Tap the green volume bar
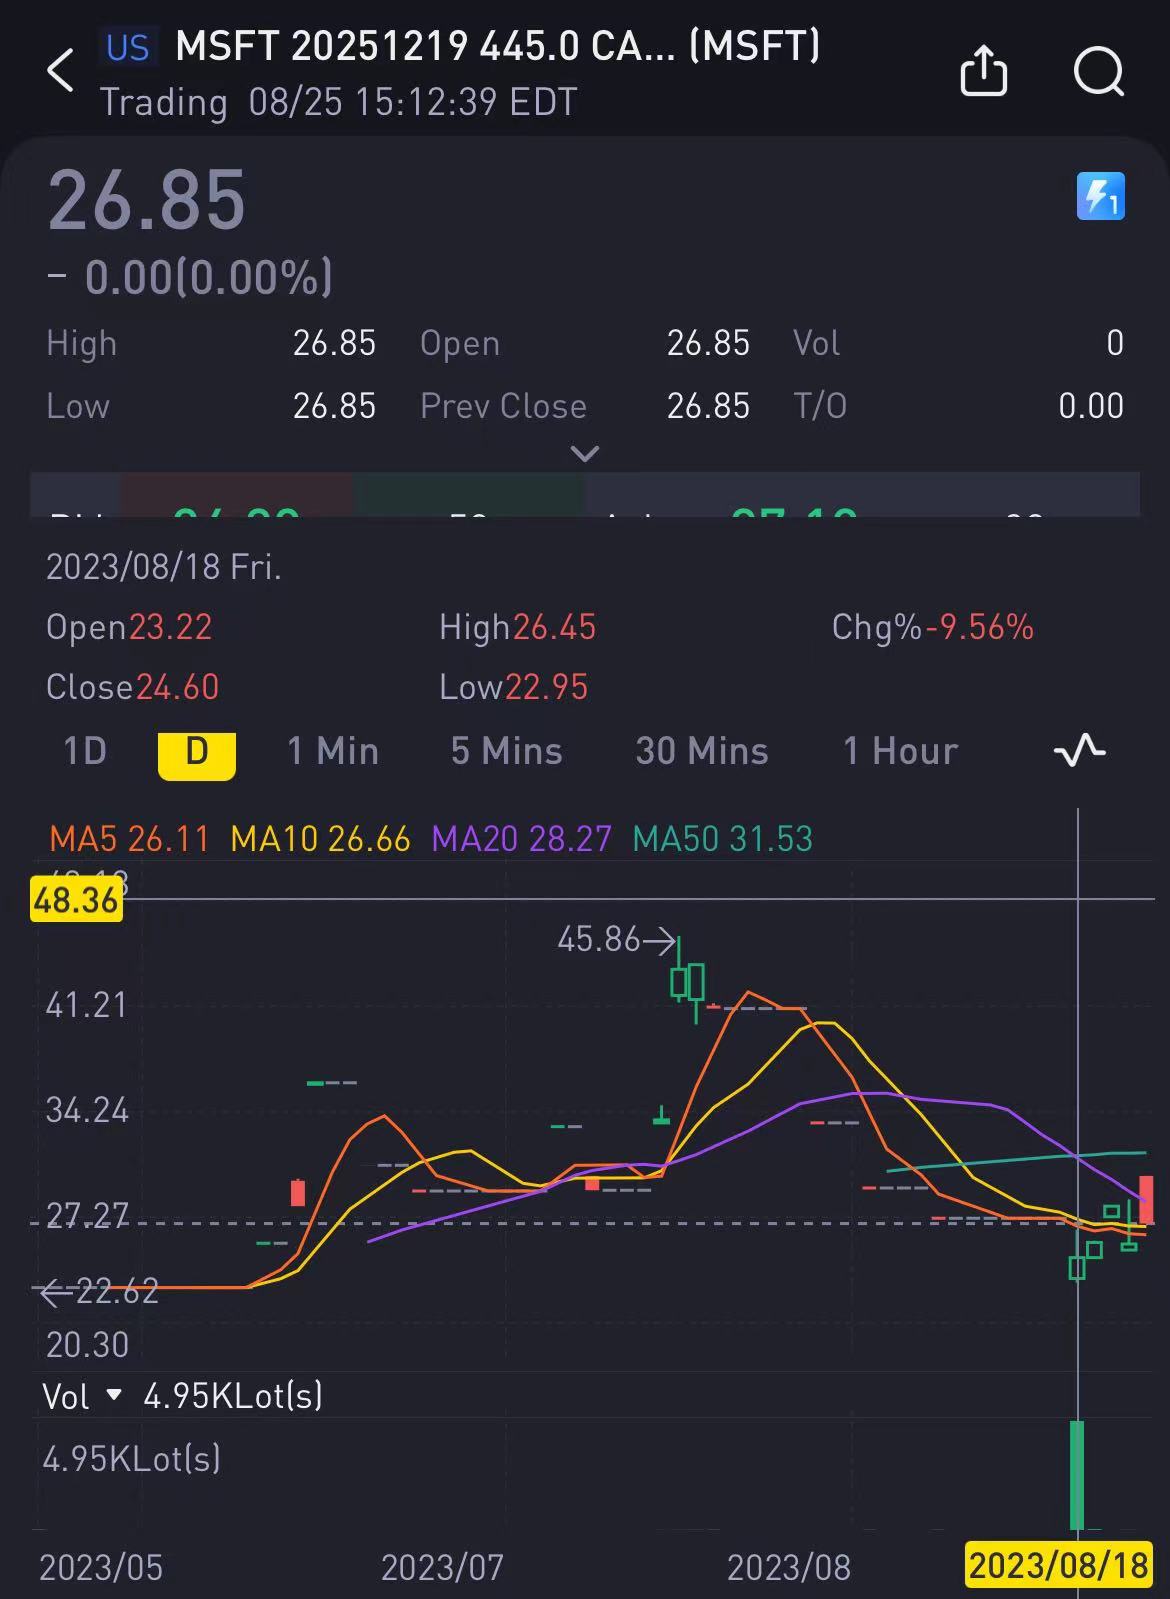 (x=1077, y=1475)
